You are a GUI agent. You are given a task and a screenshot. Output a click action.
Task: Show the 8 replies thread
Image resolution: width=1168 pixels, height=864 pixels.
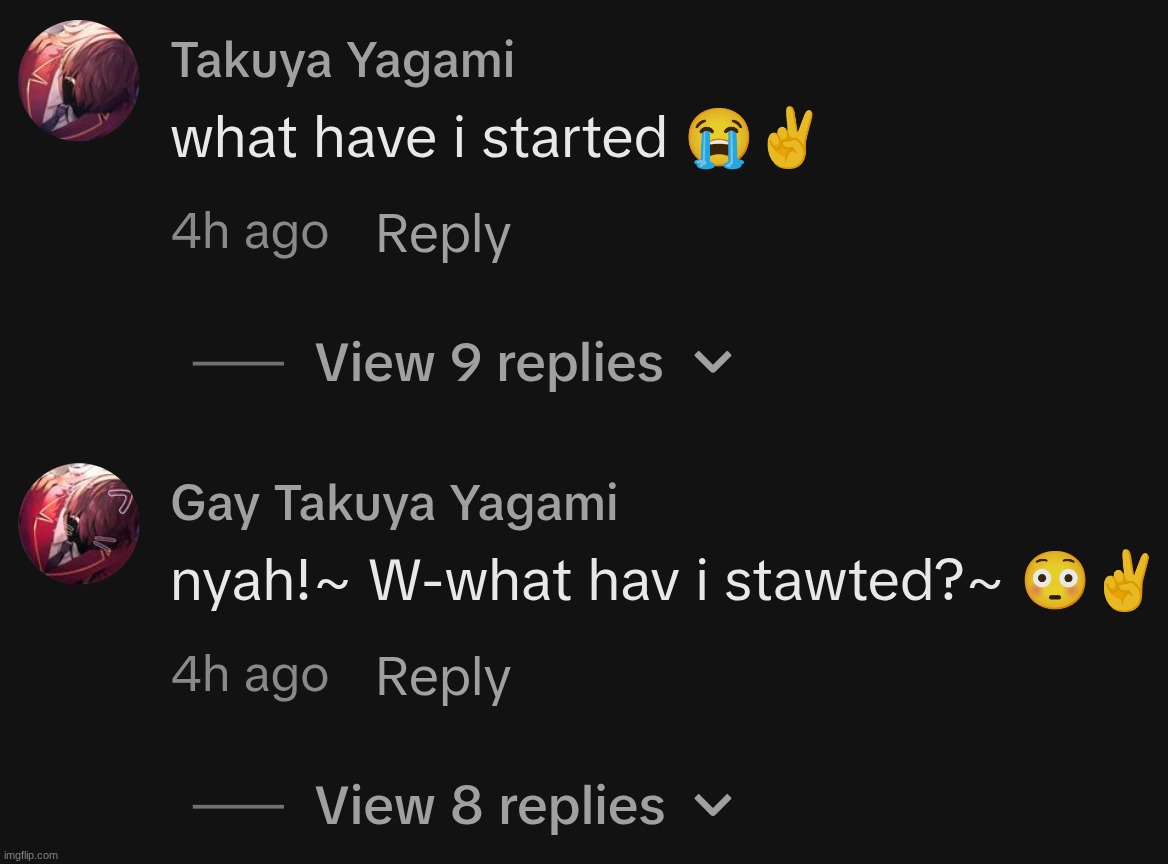pyautogui.click(x=489, y=806)
